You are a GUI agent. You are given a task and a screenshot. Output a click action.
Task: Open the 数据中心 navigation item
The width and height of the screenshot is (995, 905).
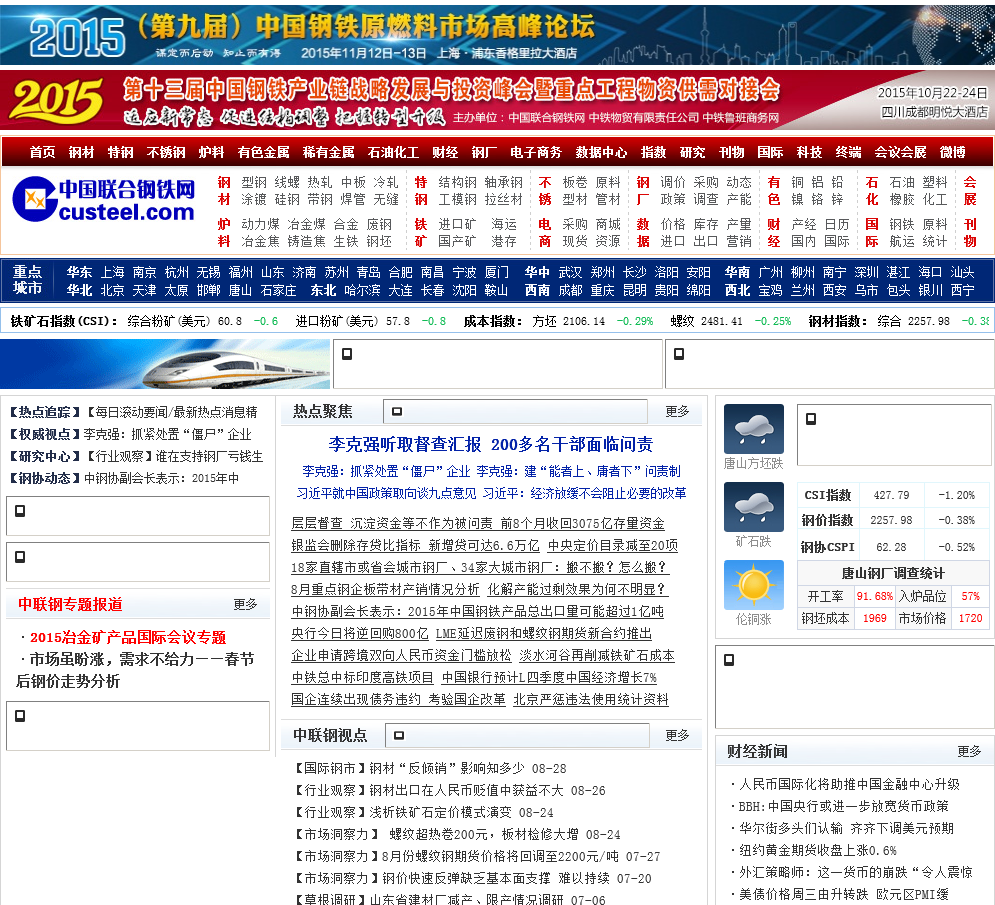pyautogui.click(x=601, y=152)
